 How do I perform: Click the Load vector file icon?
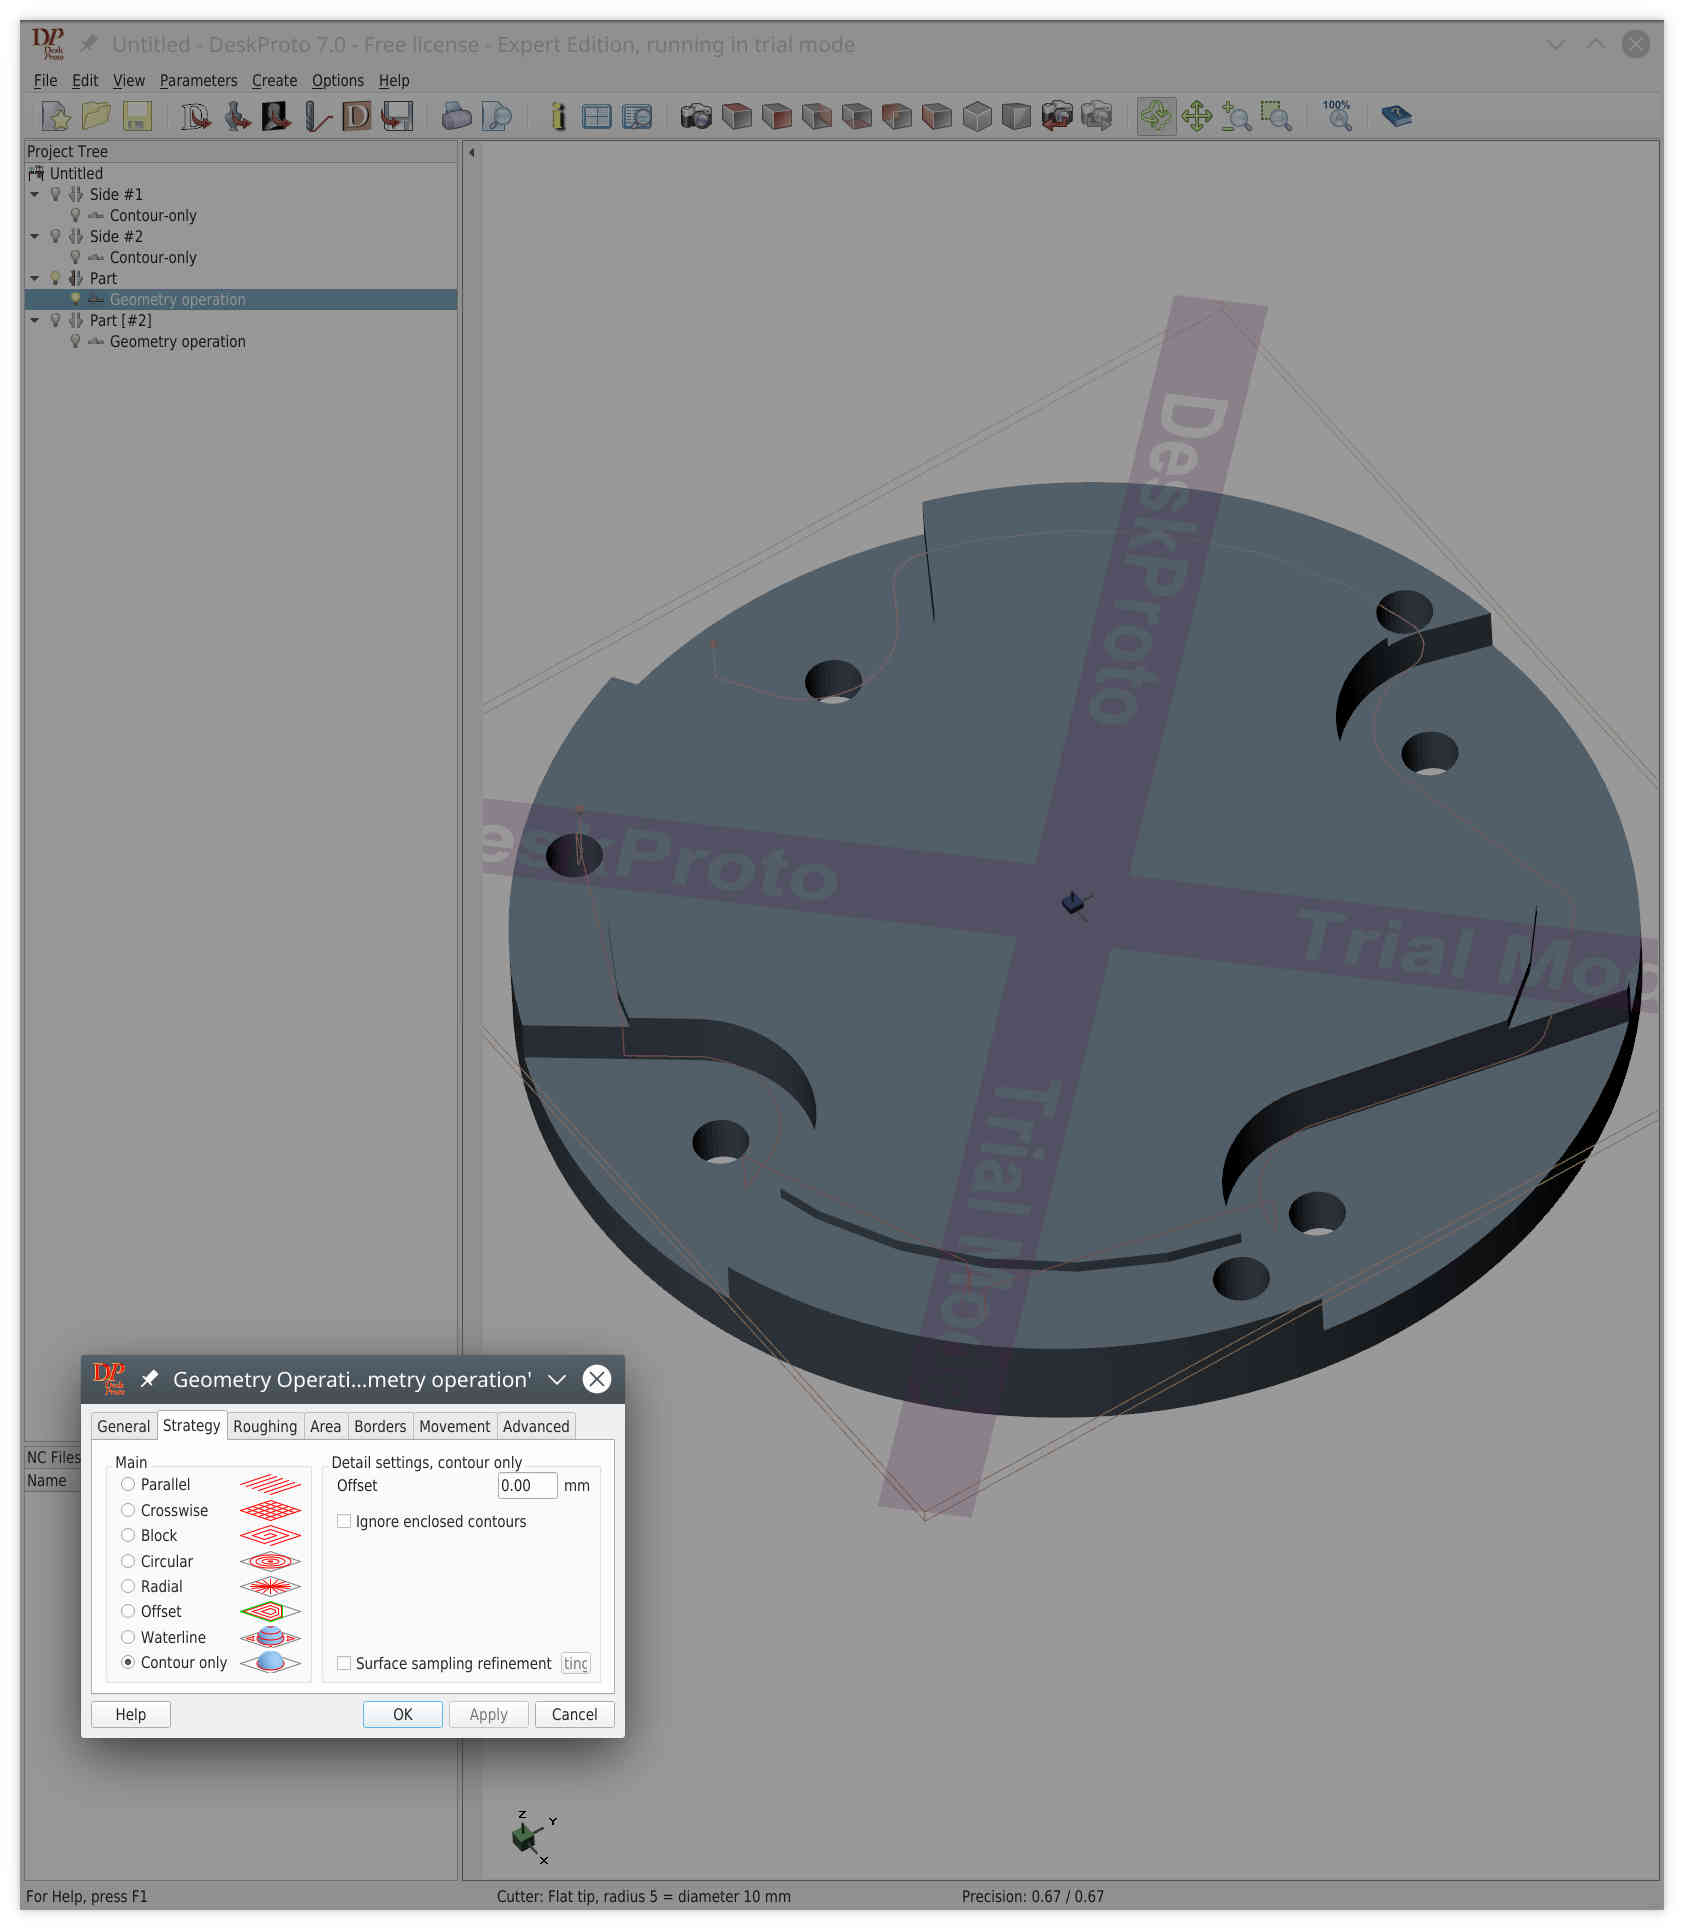click(x=196, y=116)
